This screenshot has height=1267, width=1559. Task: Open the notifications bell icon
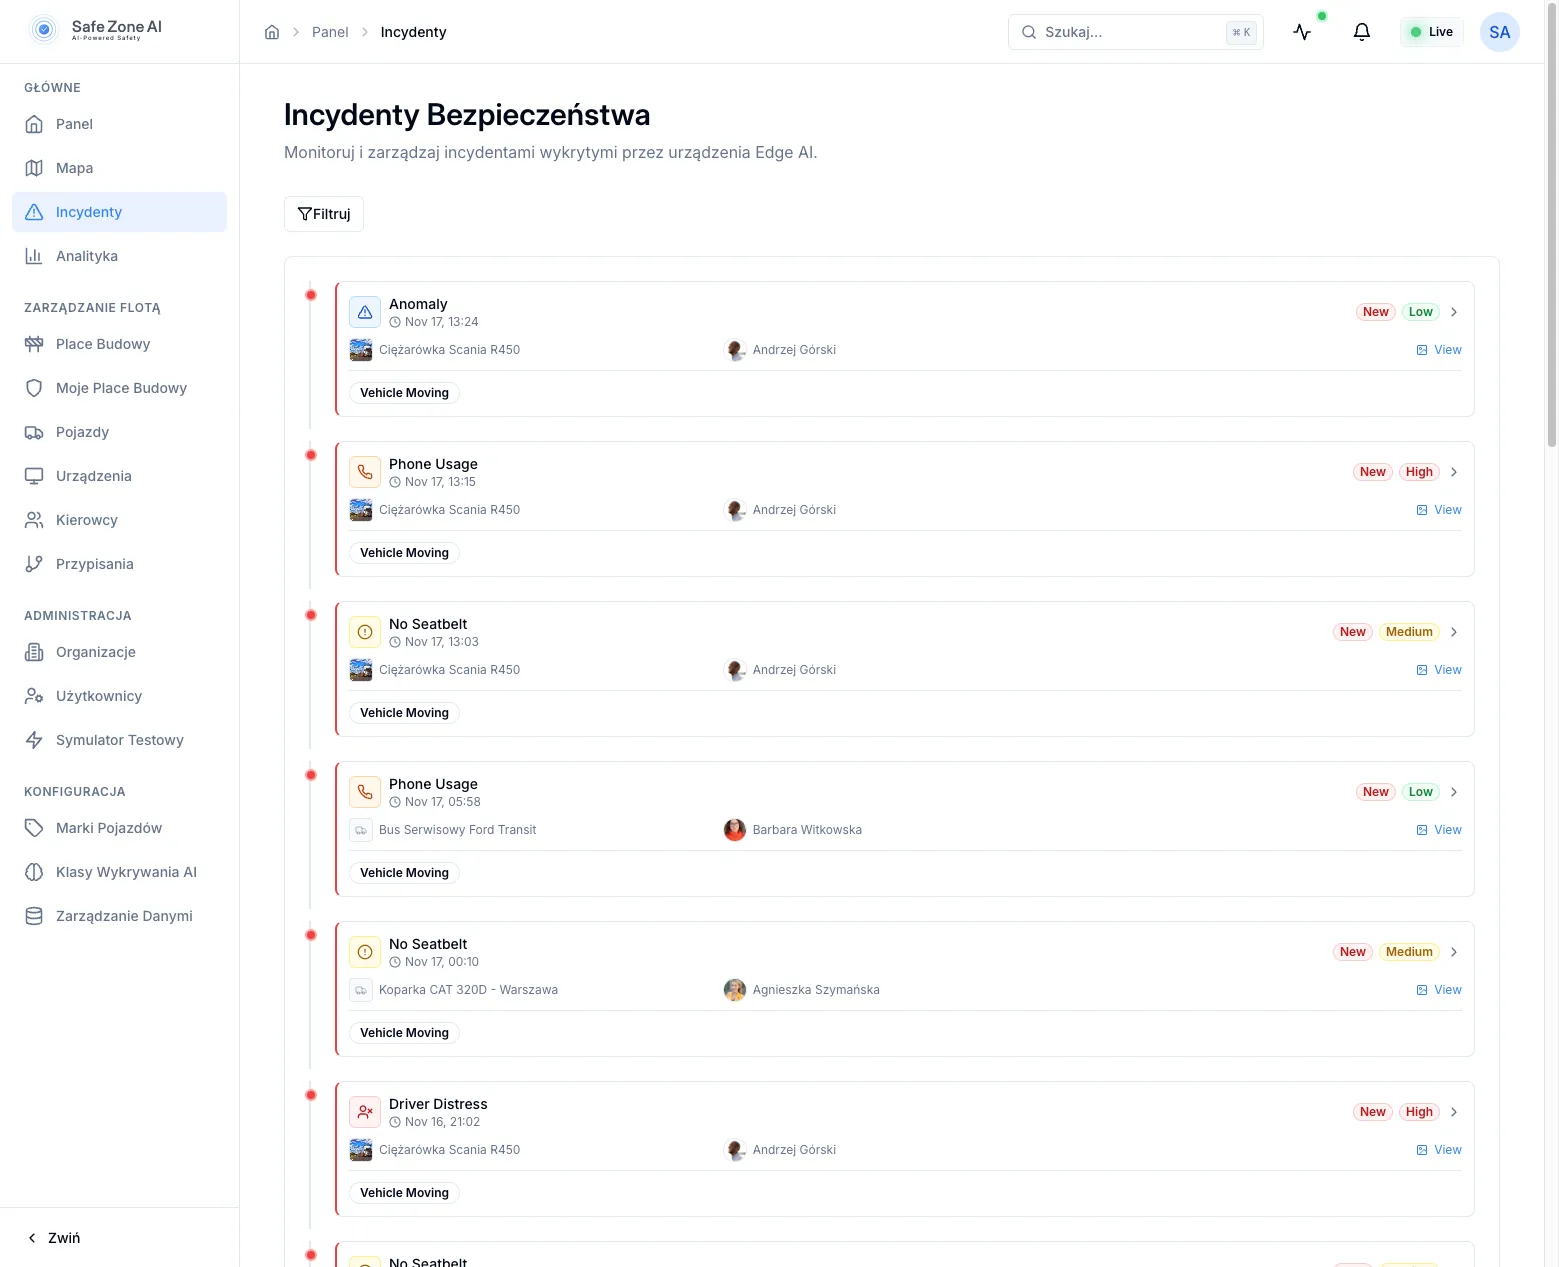click(x=1361, y=32)
